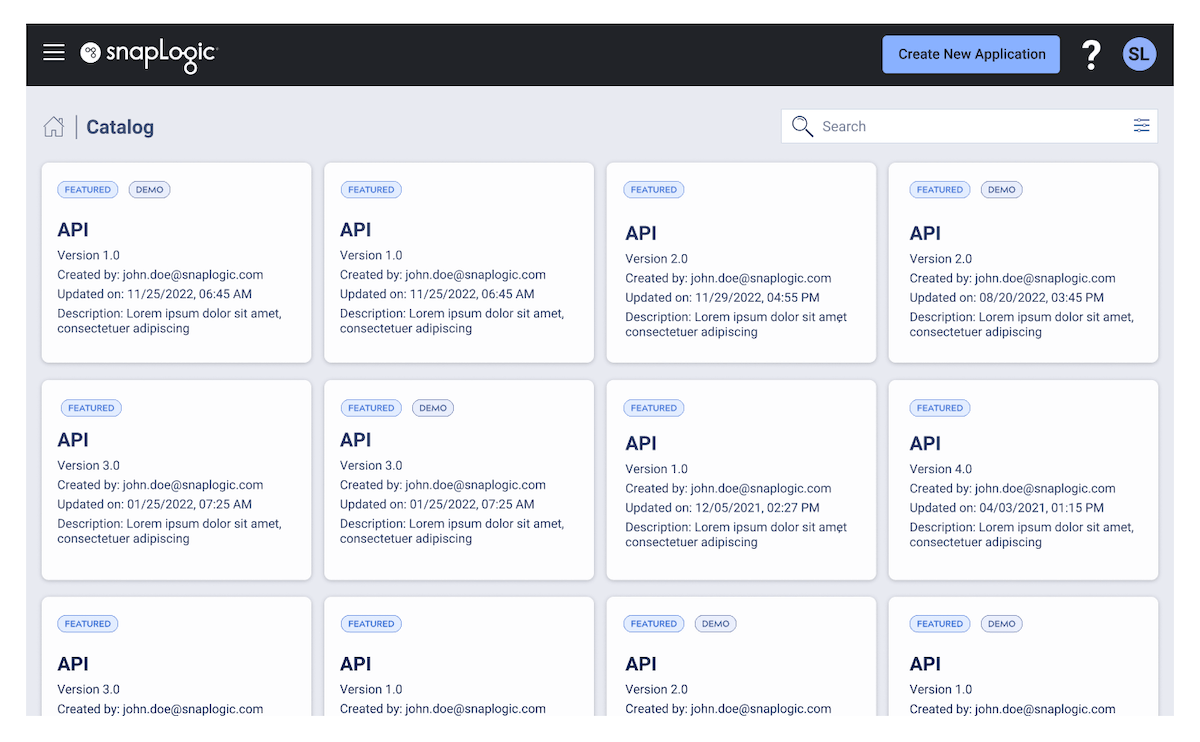Click the FEATURED badge on the Version 4.0 card
Screen dimensions: 1200x742
(x=939, y=407)
